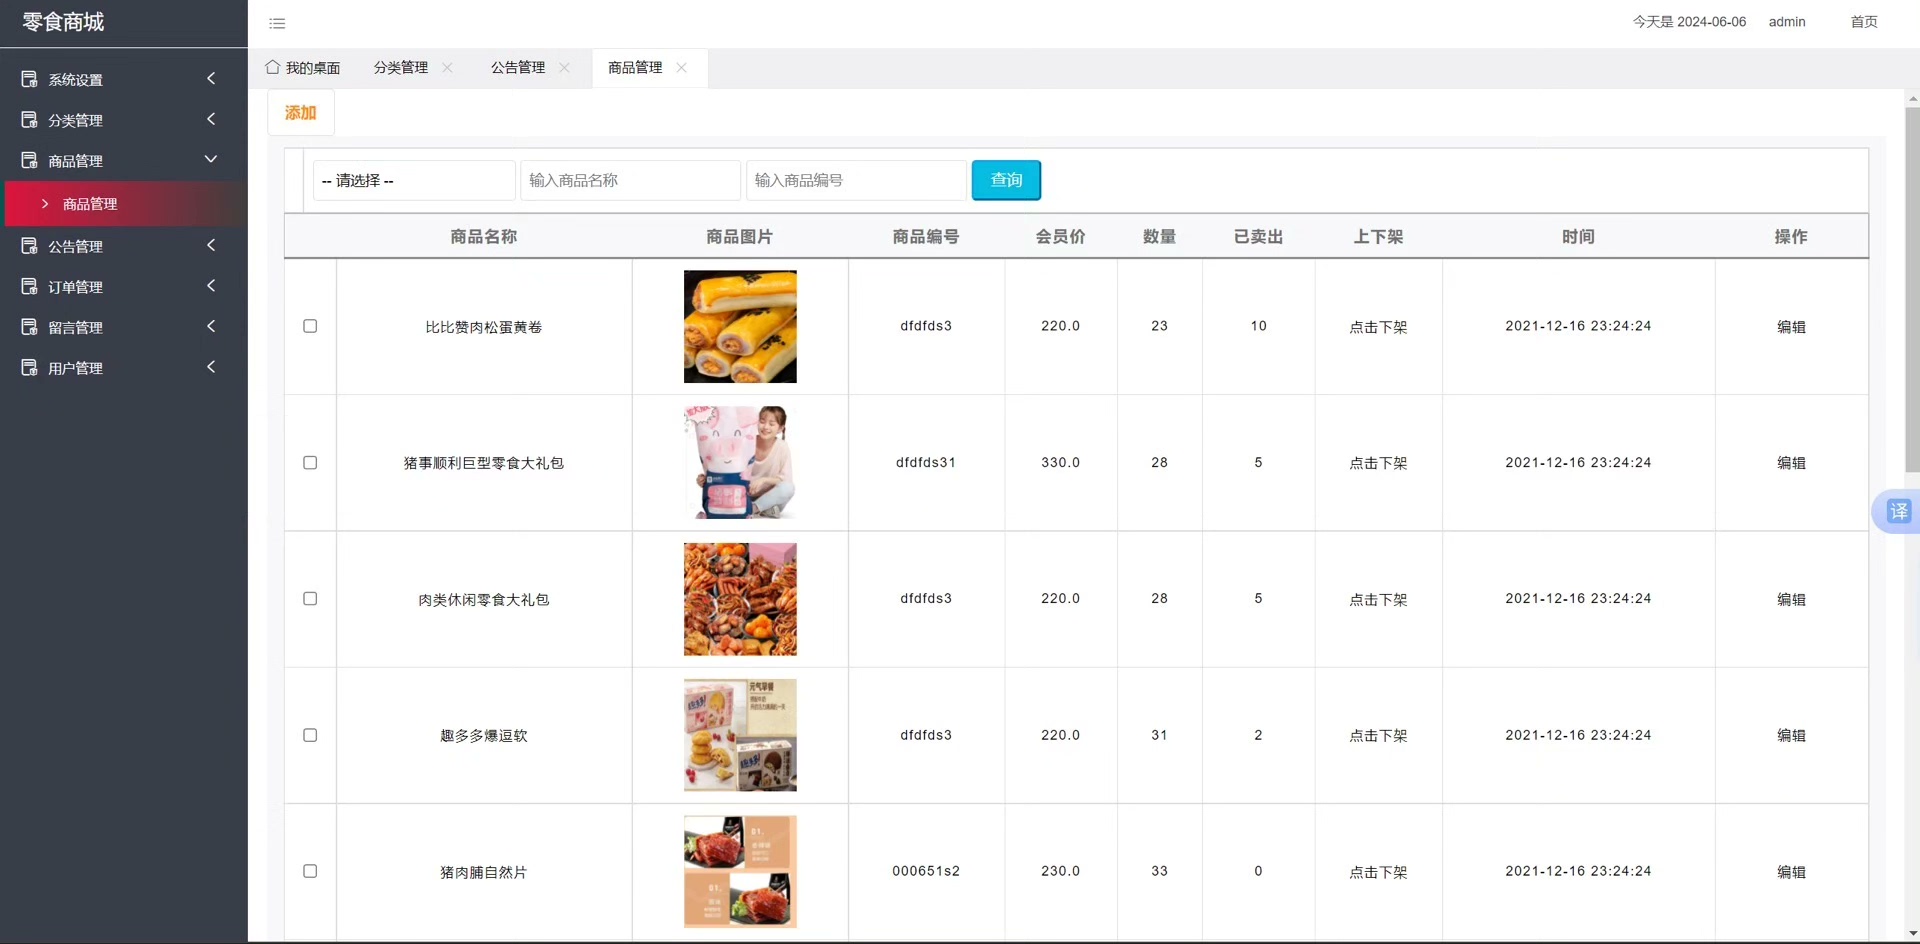Click the 系统设置 sidebar icon

30,79
